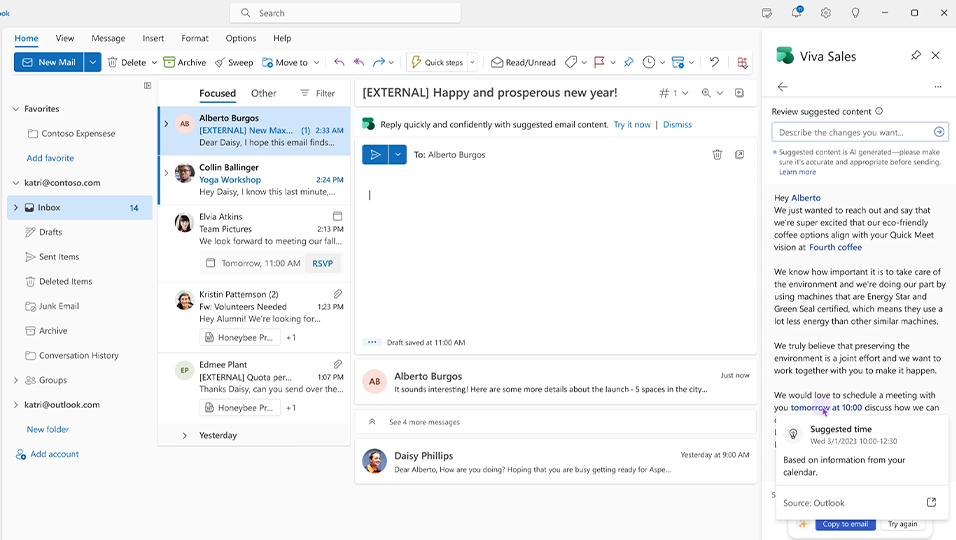Click the Forward arrow icon
This screenshot has width=956, height=540.
pos(379,62)
